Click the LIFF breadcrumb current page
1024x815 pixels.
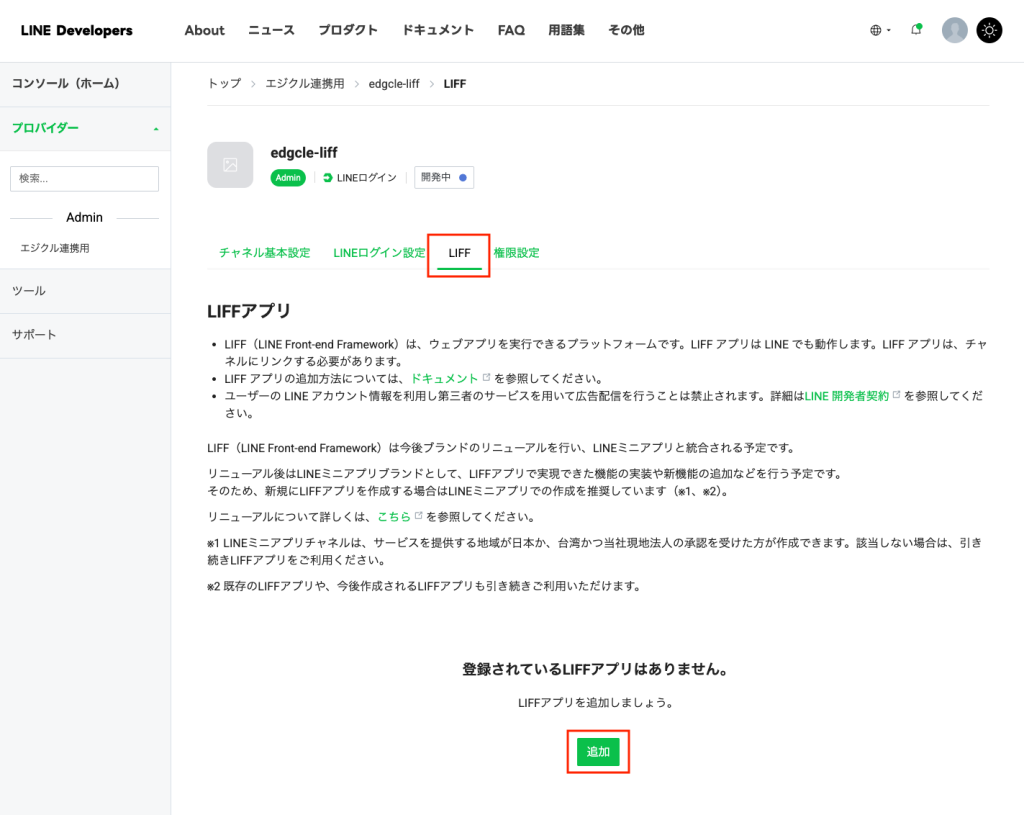(455, 84)
